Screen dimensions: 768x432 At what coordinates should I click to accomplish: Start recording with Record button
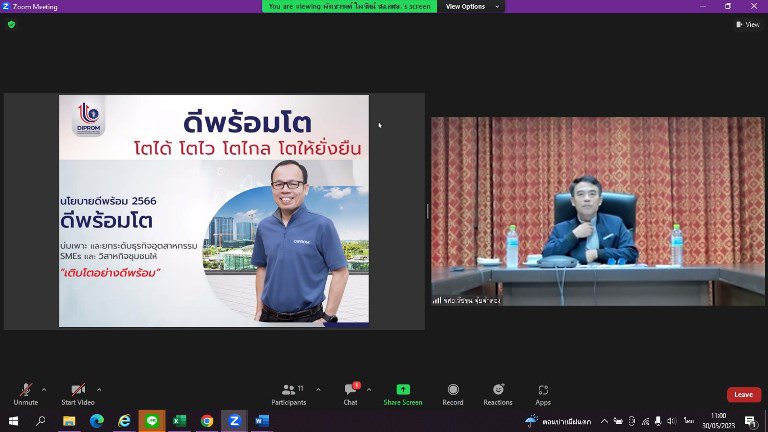(x=453, y=394)
